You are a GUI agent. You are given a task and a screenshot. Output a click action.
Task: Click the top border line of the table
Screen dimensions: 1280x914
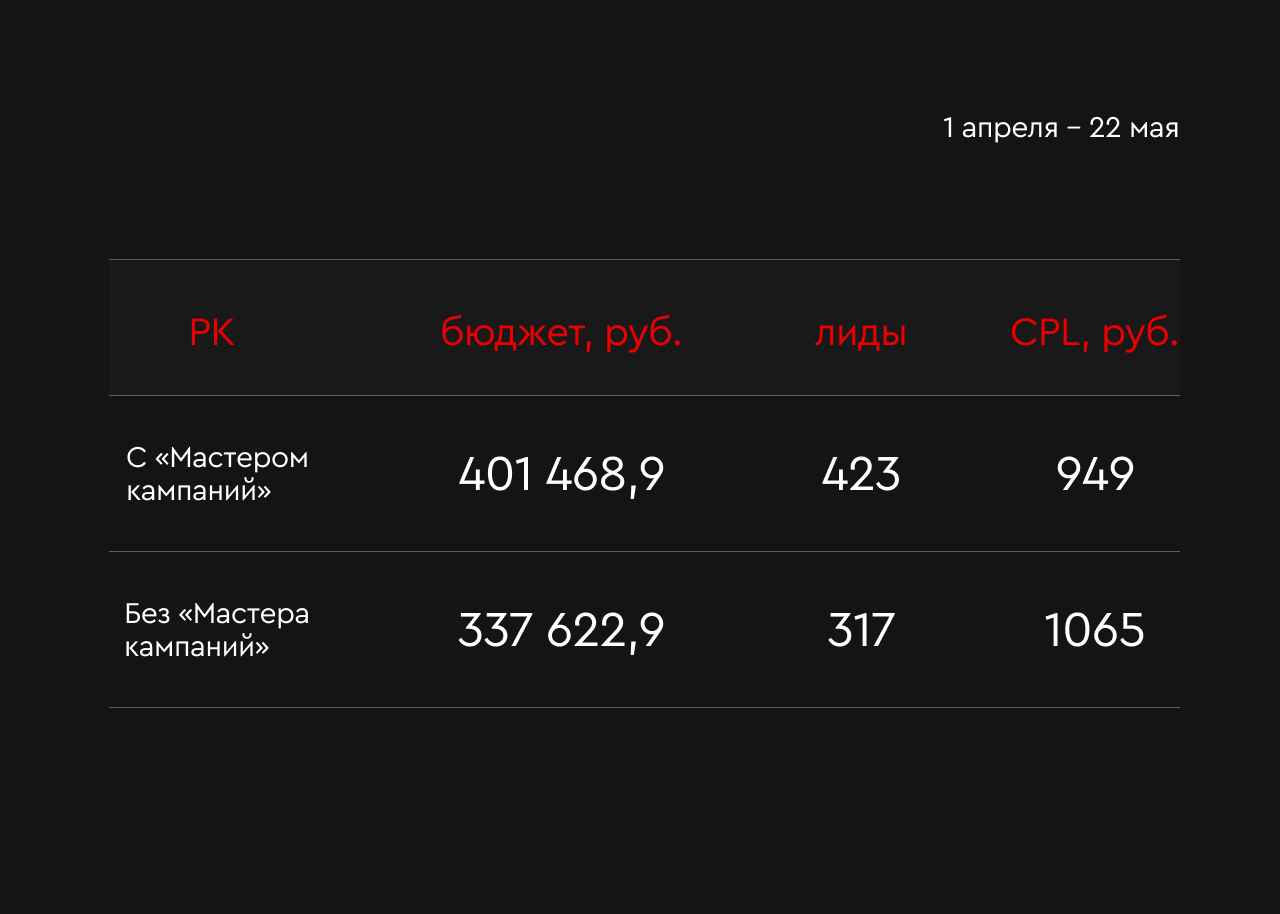tap(644, 260)
